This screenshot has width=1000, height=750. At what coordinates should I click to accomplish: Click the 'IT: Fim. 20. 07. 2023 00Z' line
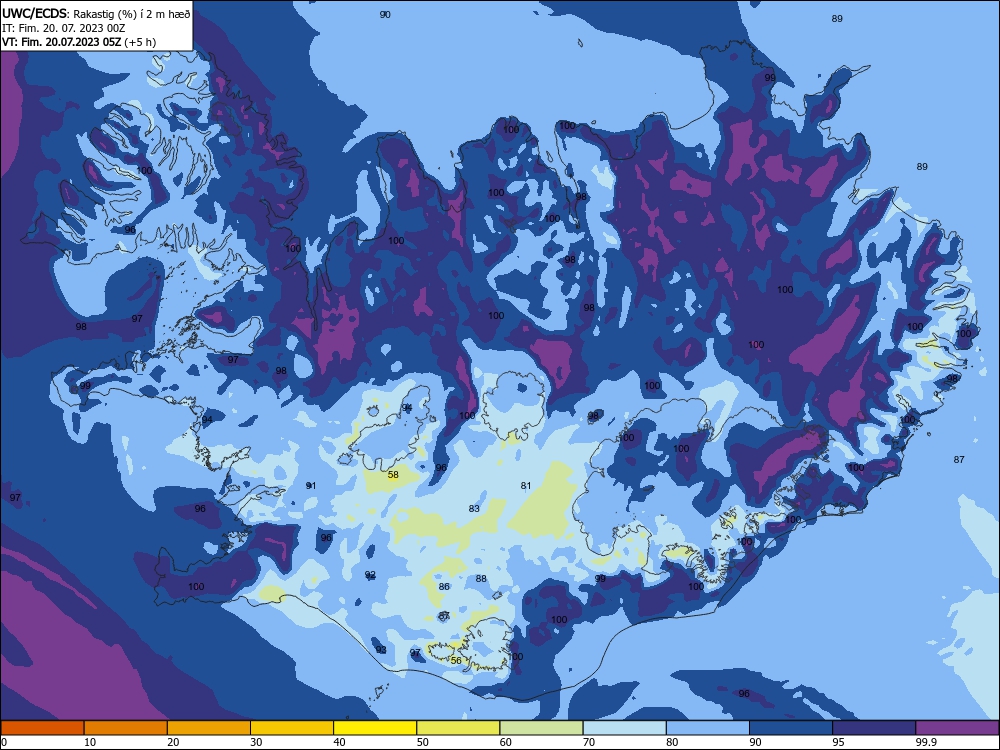(x=63, y=28)
